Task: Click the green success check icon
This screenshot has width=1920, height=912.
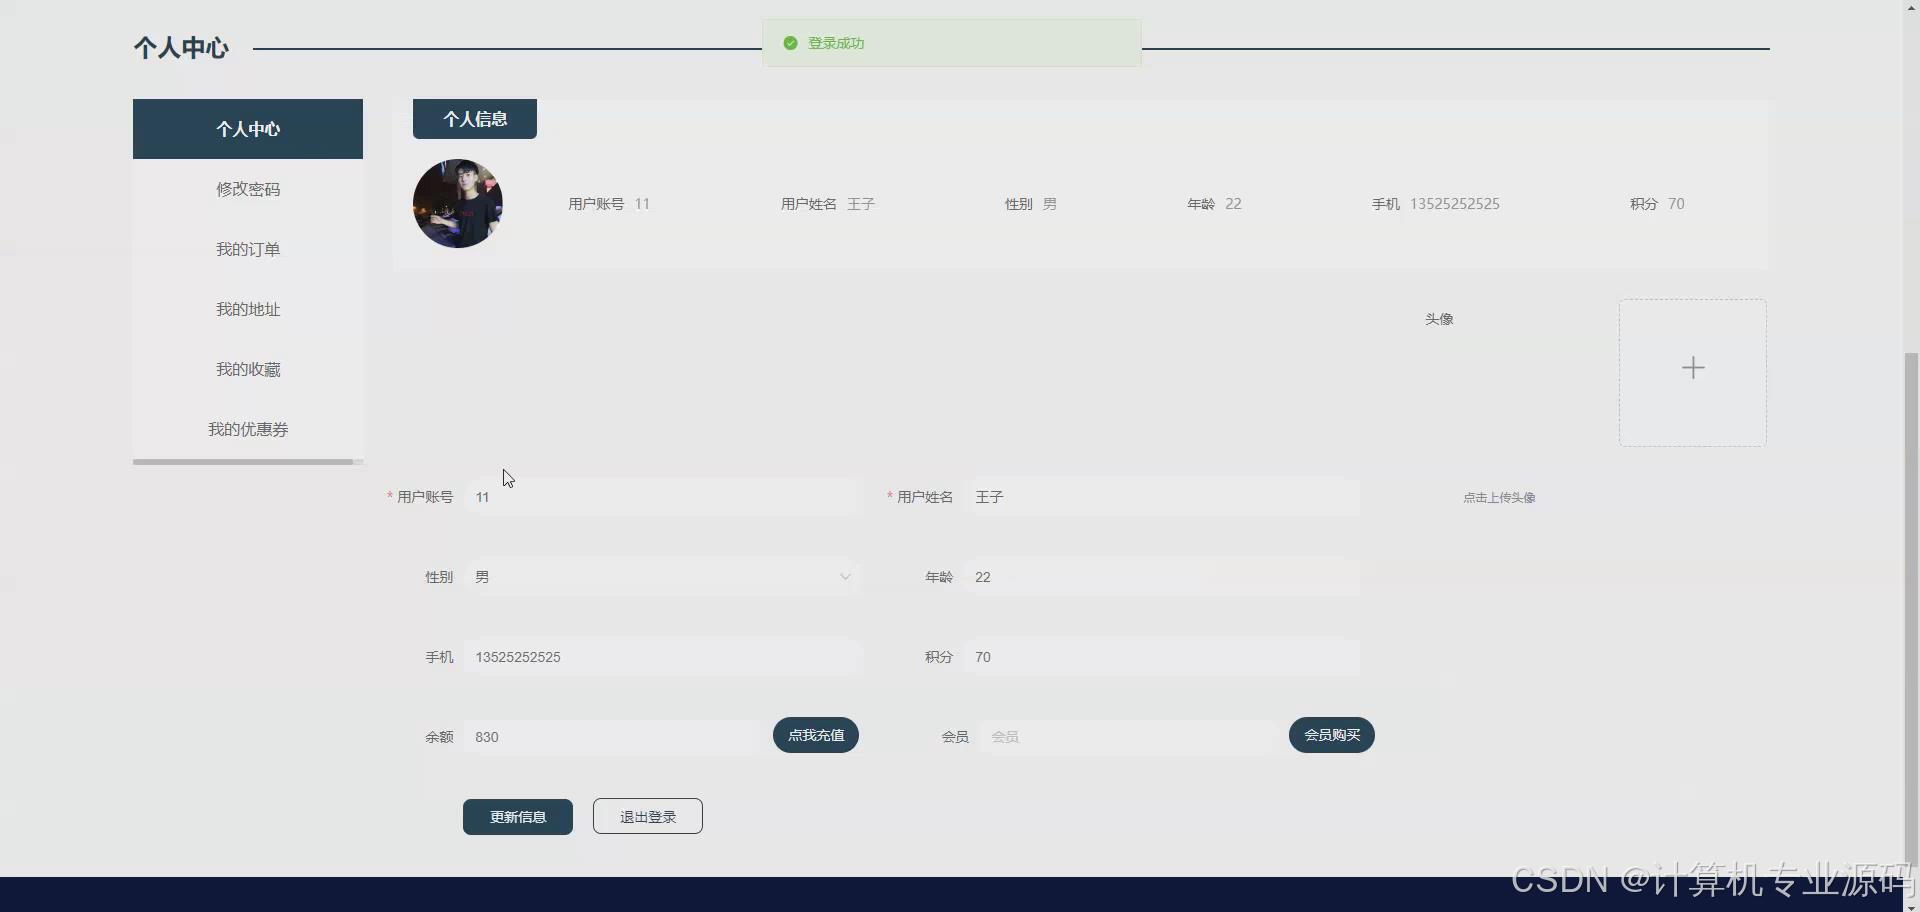Action: tap(790, 43)
